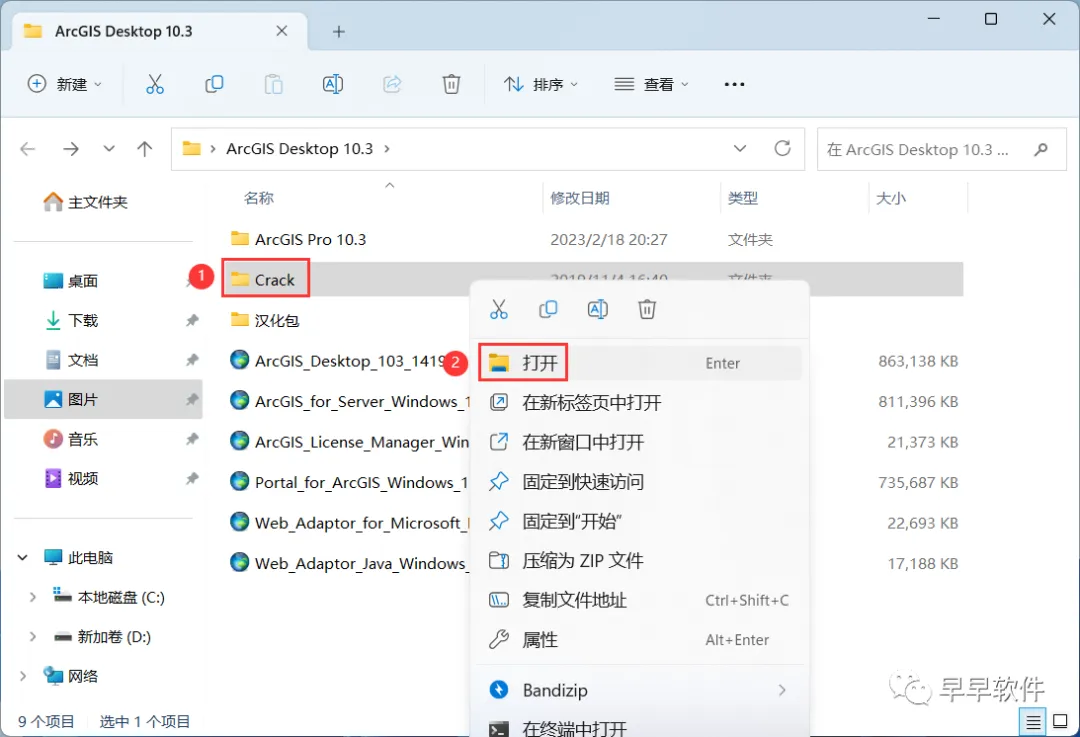Expand the 新加卷 (D:) node
Viewport: 1080px width, 737px height.
[32, 636]
